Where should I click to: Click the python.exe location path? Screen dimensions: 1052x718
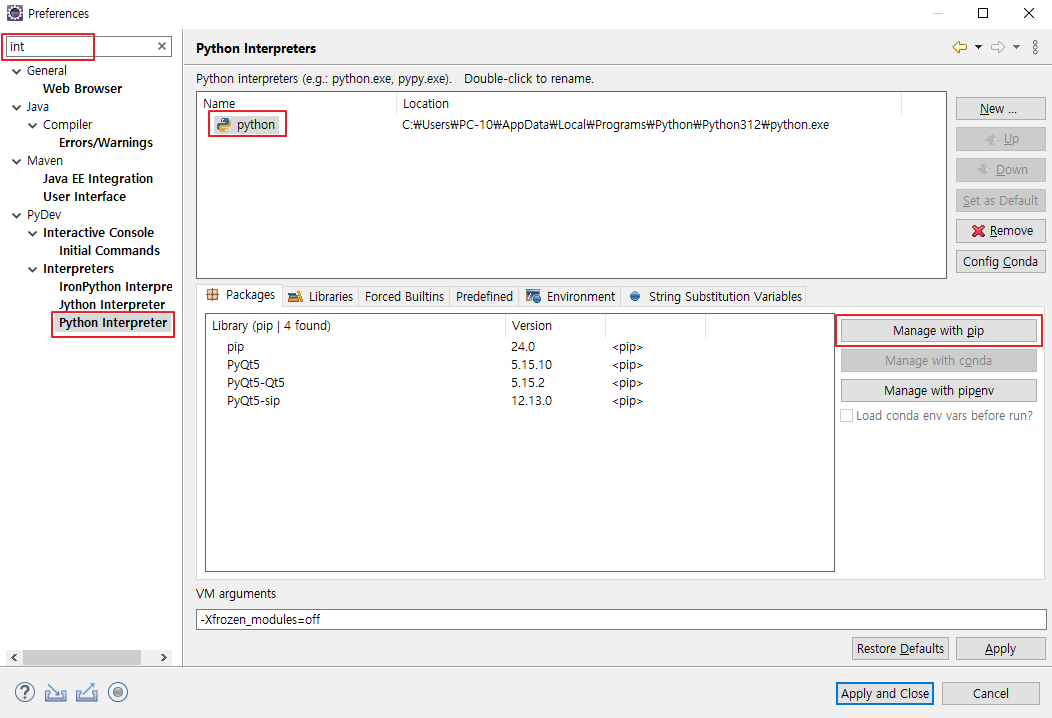615,125
